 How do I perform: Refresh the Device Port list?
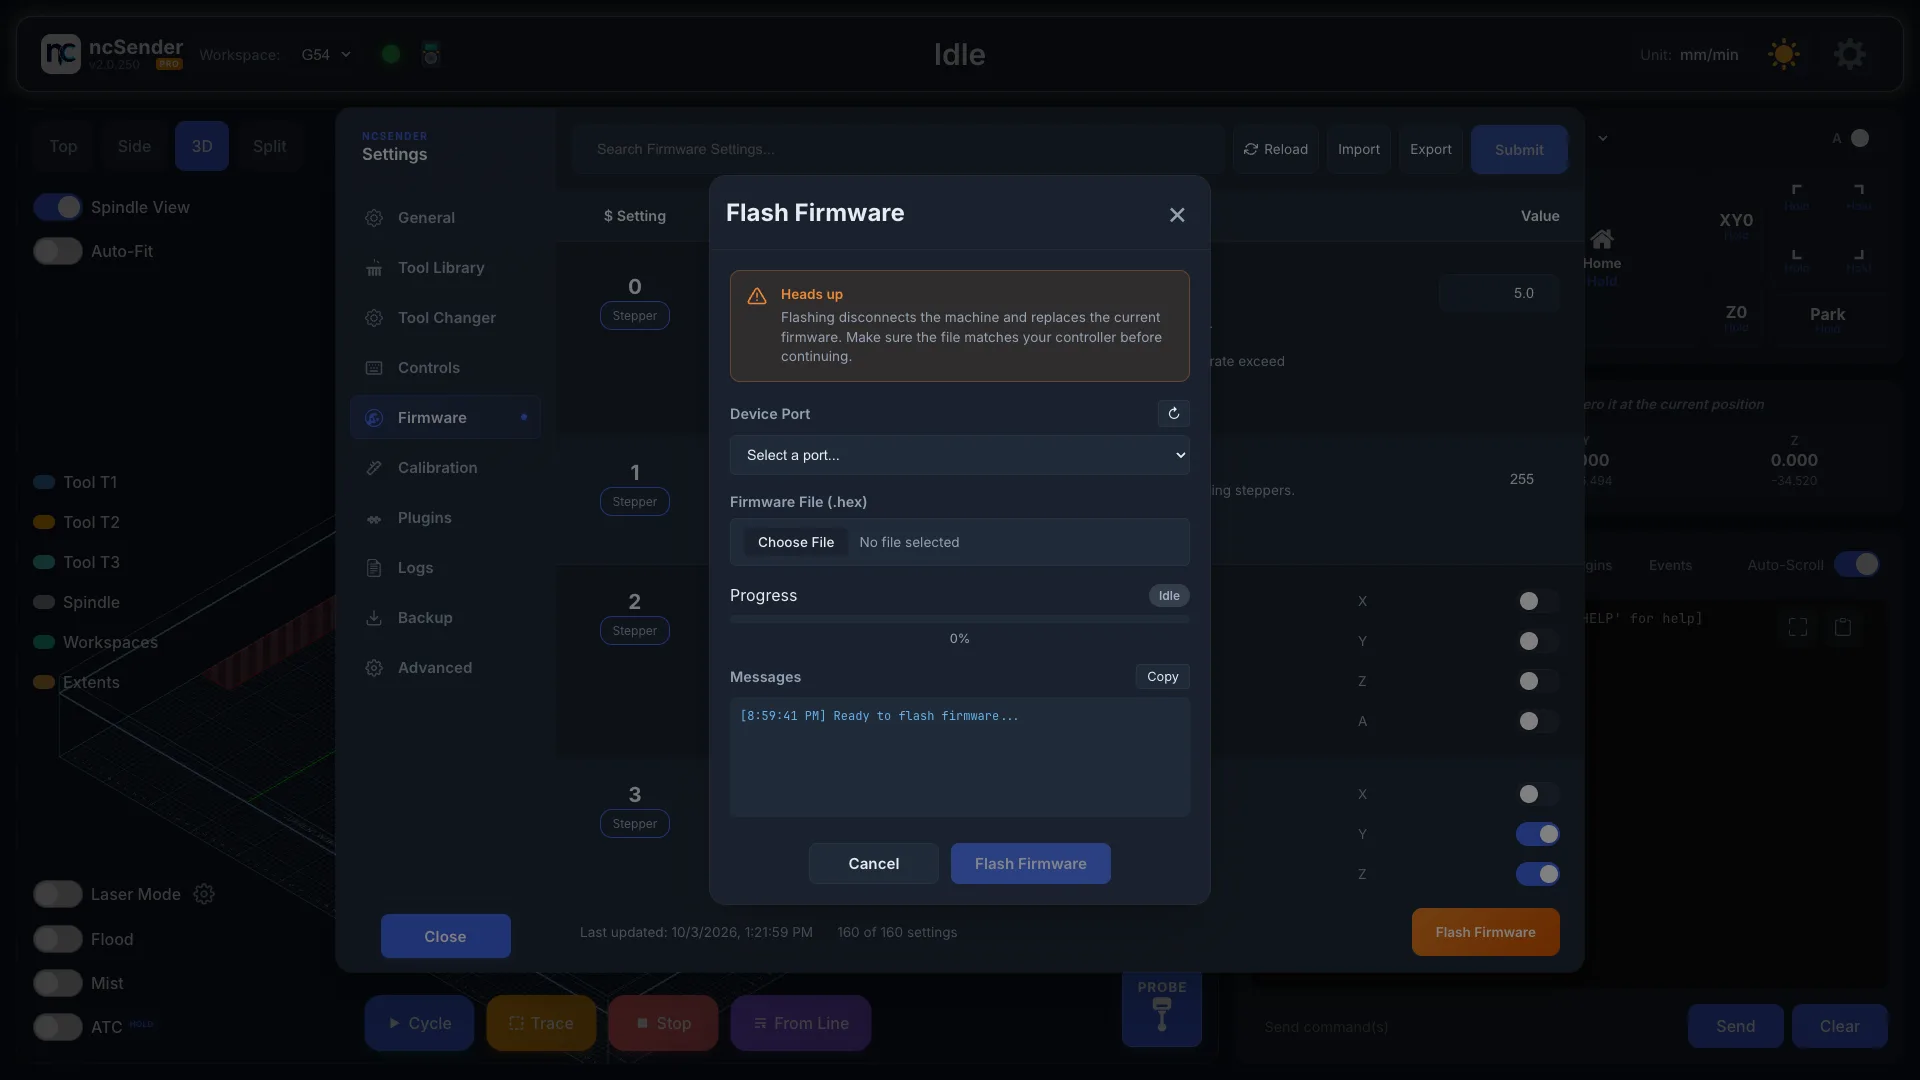tap(1173, 413)
